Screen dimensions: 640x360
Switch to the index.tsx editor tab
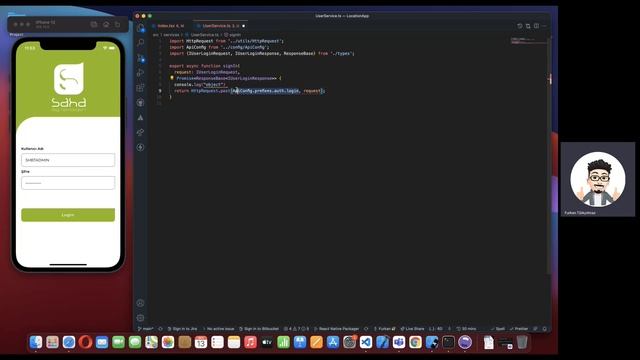point(171,26)
